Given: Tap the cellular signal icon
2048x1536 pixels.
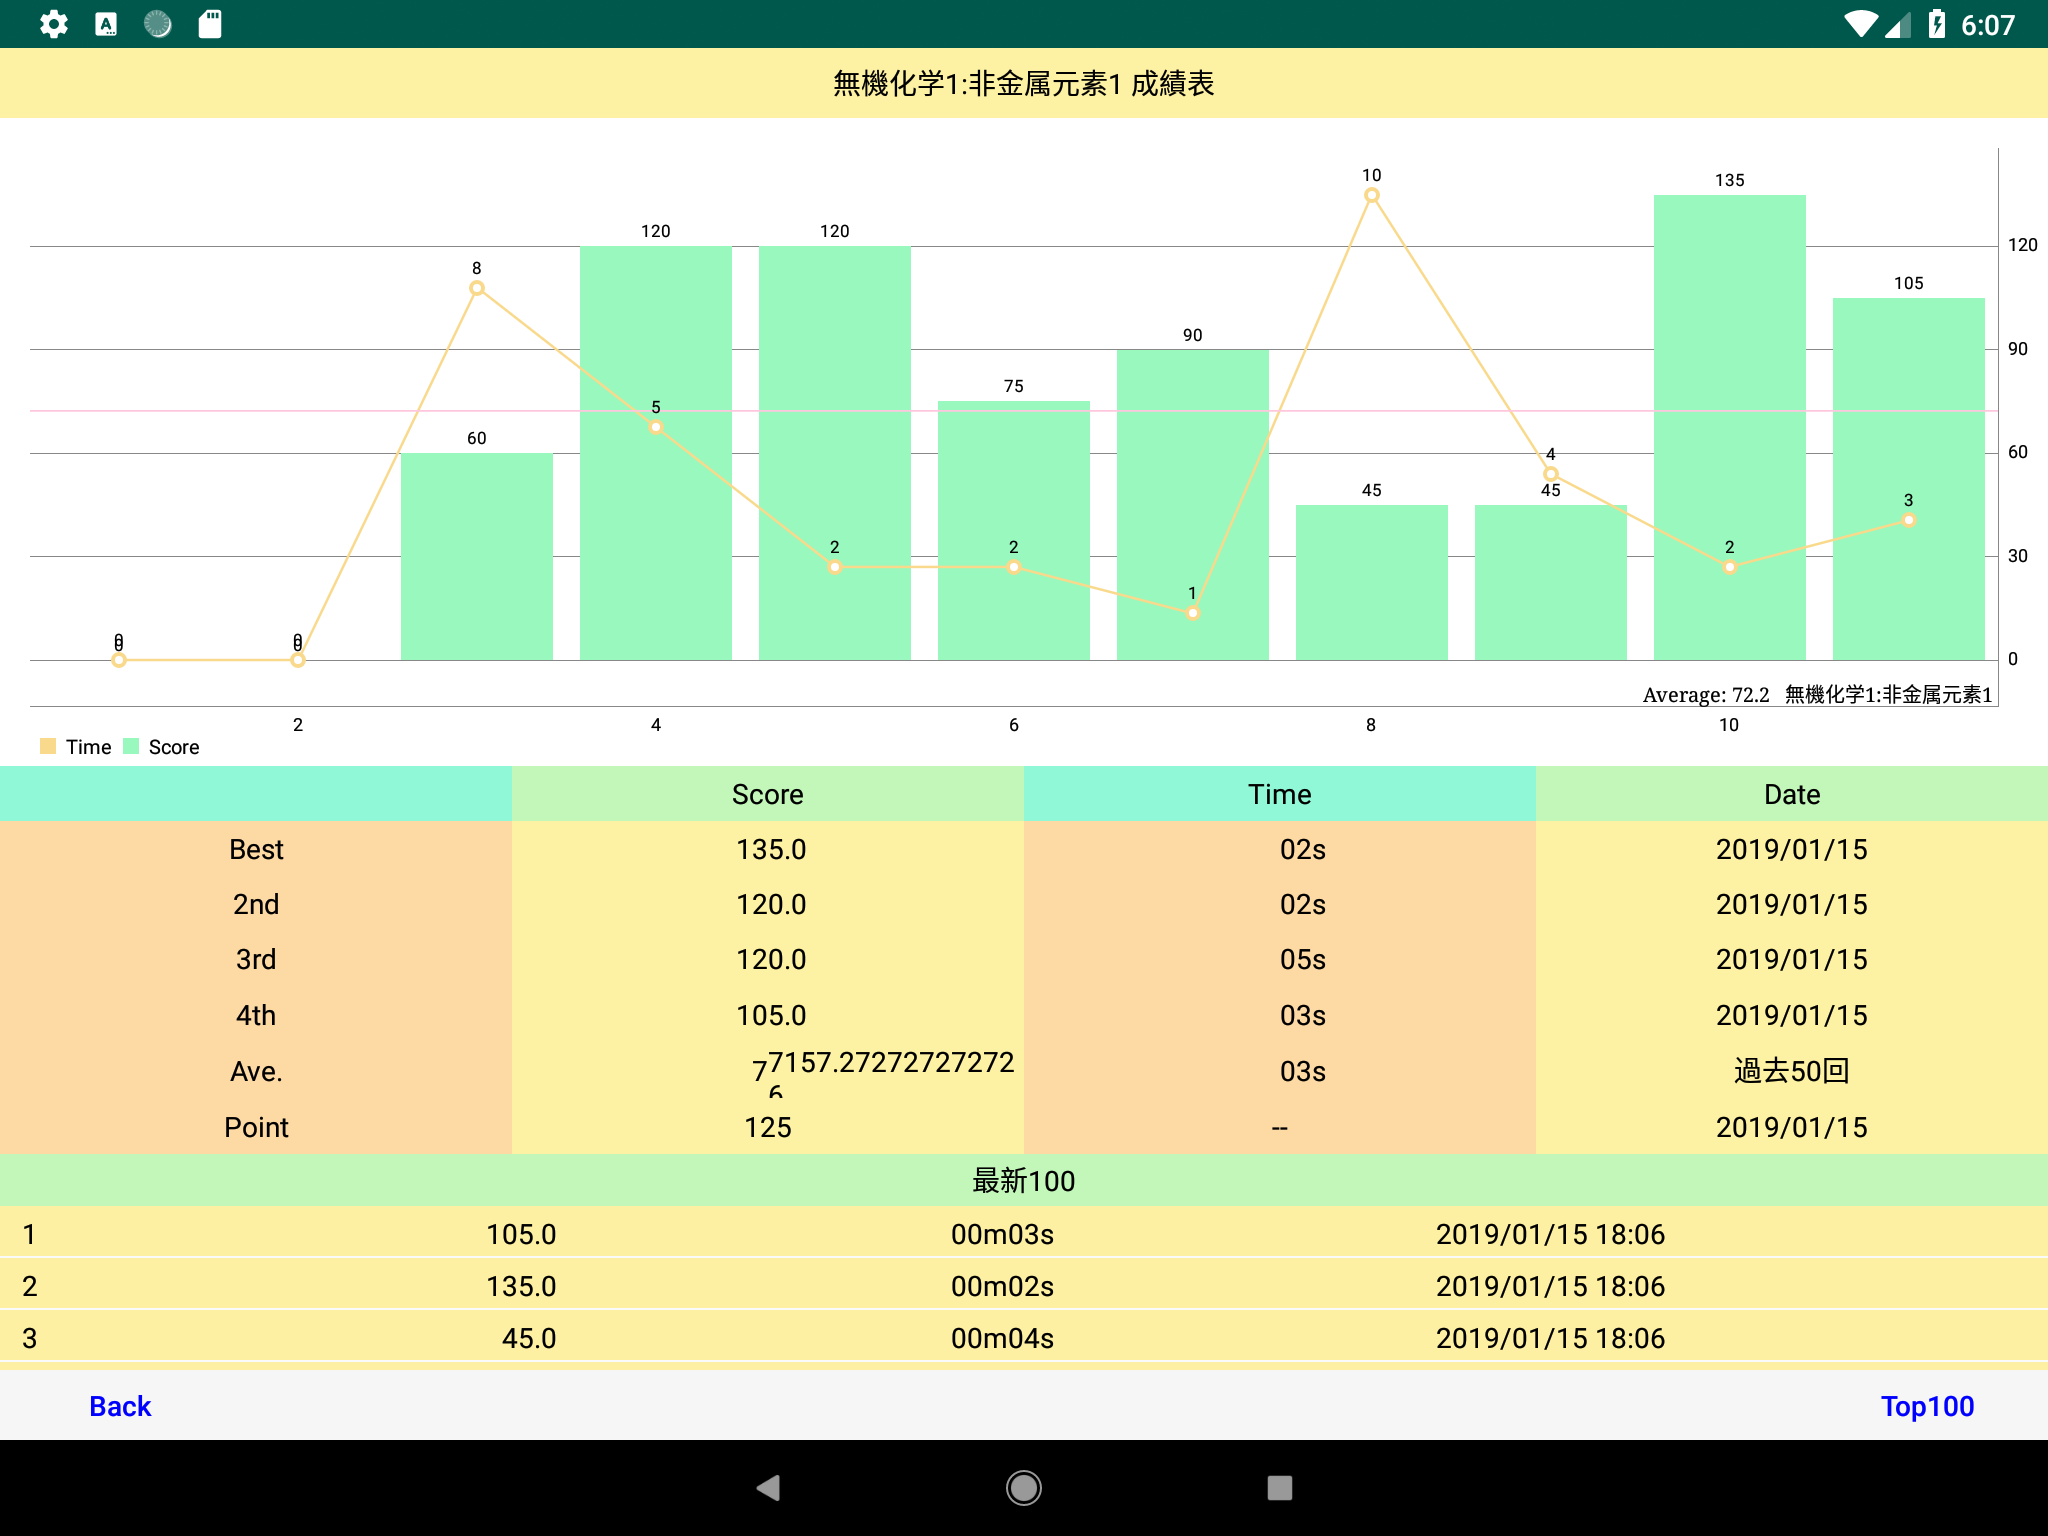Looking at the screenshot, I should coord(1897,24).
